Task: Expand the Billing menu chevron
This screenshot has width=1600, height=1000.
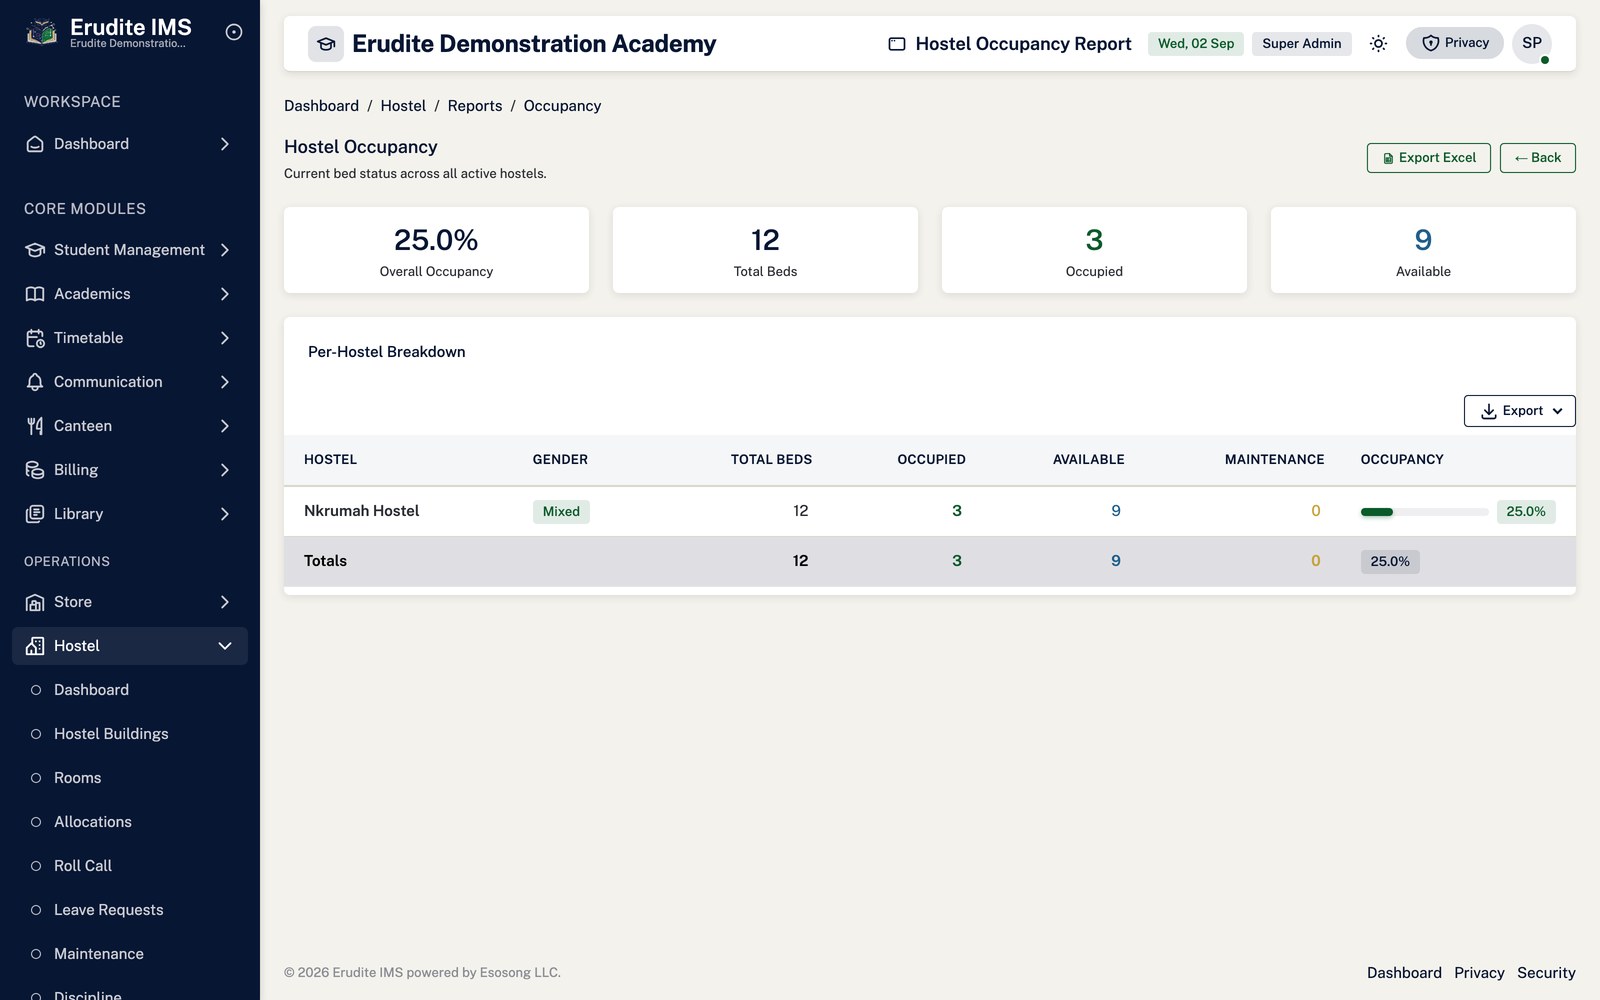Action: (225, 470)
